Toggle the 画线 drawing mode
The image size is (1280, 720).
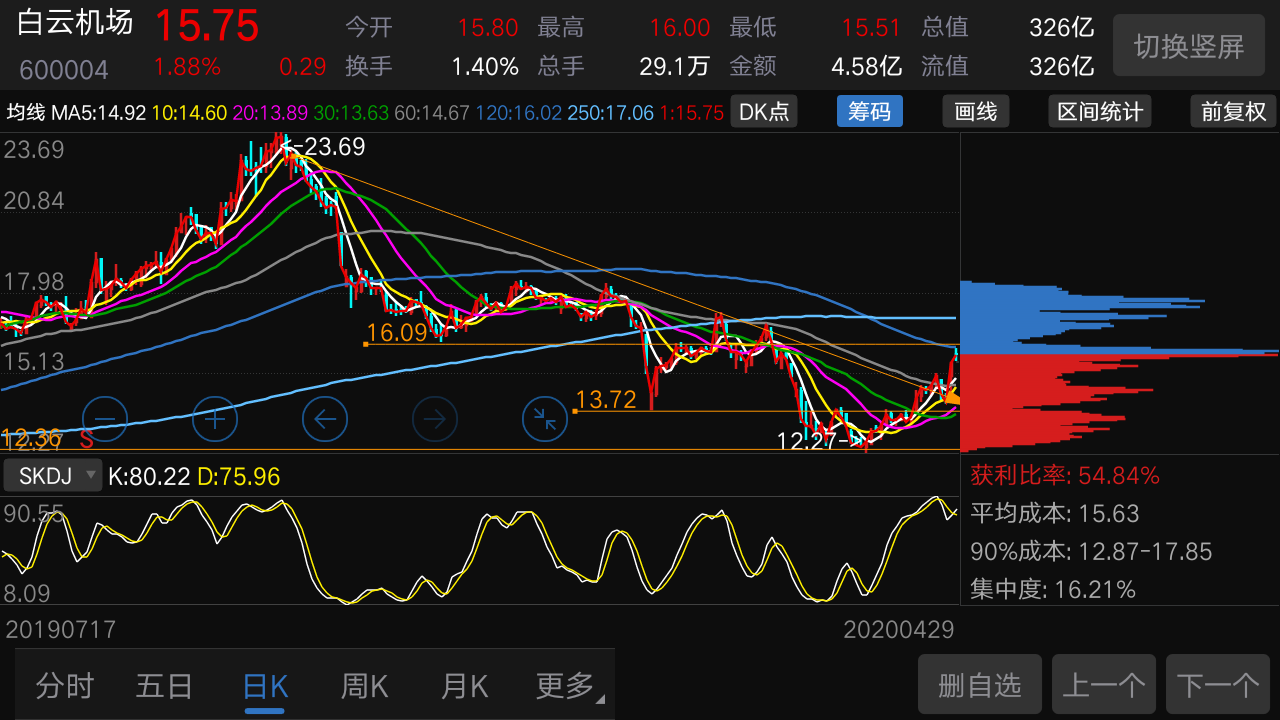[x=976, y=111]
